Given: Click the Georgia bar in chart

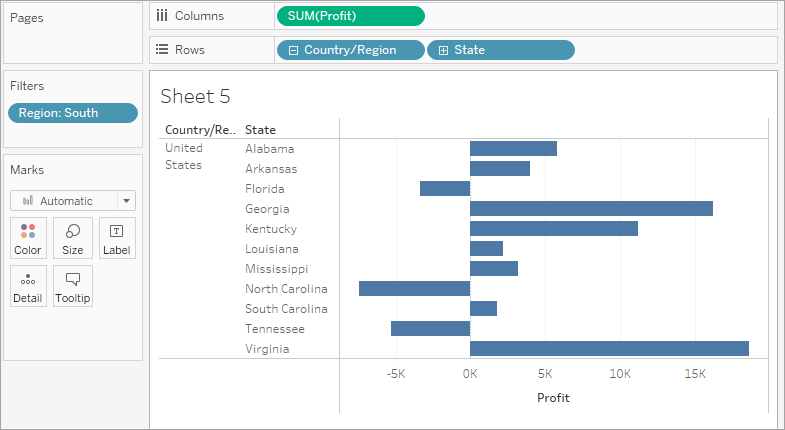Looking at the screenshot, I should click(x=591, y=209).
